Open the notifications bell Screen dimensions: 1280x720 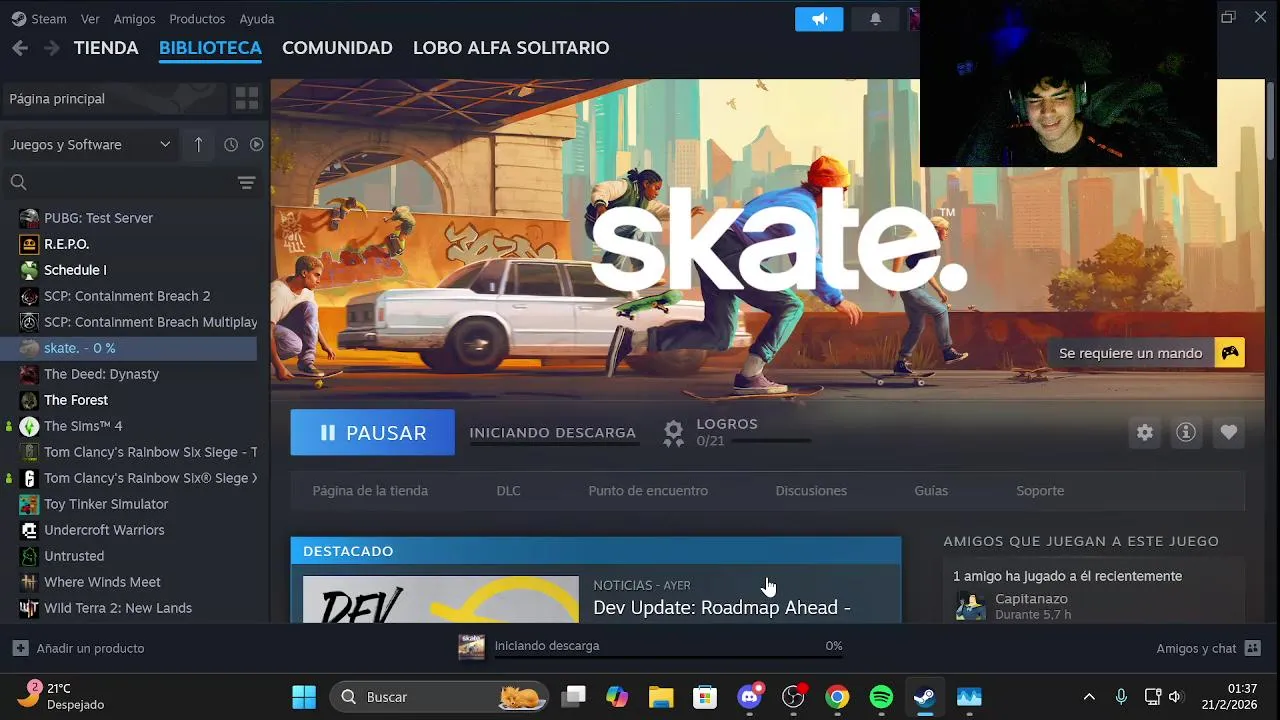875,19
